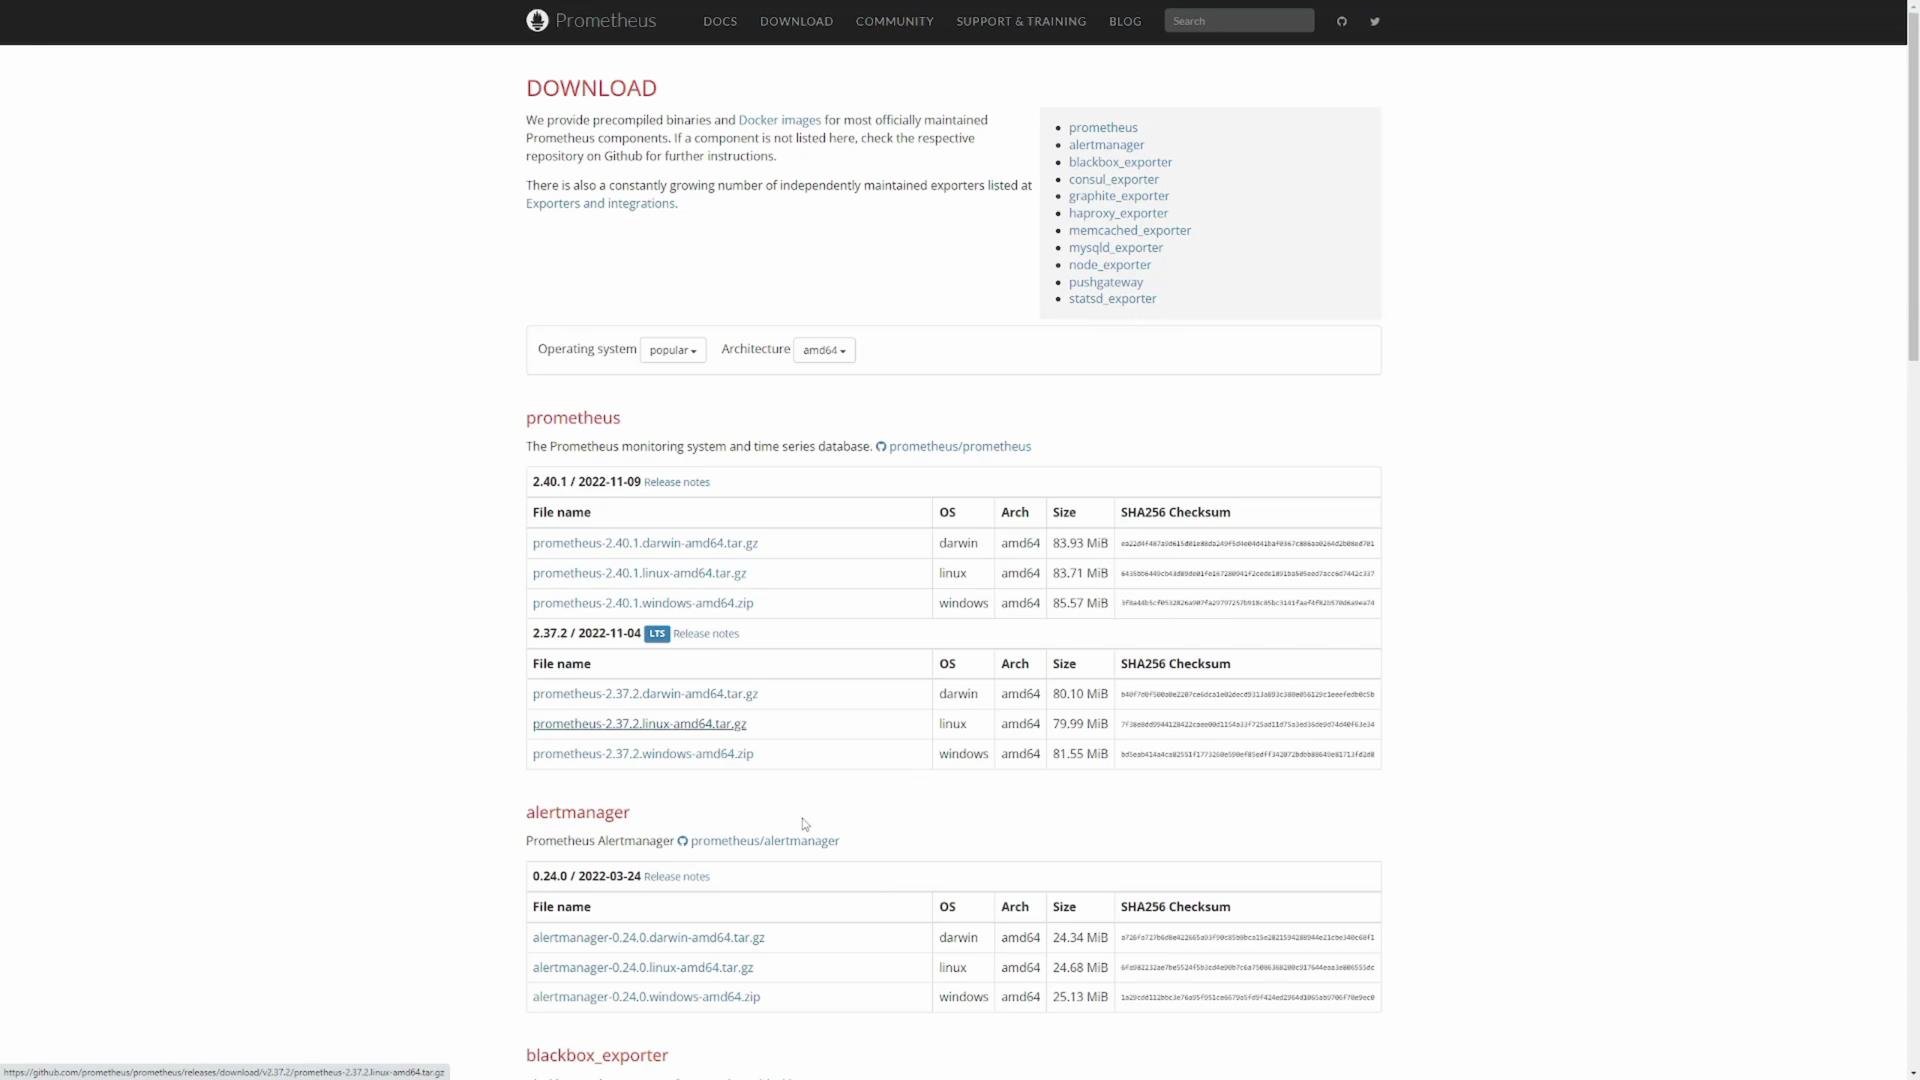The height and width of the screenshot is (1080, 1920).
Task: Click the prometheus section heading
Action: (x=573, y=418)
